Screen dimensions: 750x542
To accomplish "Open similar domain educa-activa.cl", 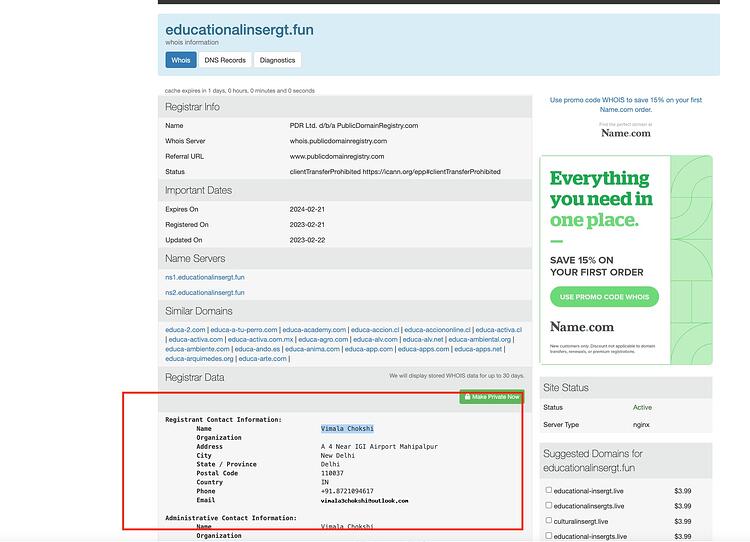I will [498, 330].
